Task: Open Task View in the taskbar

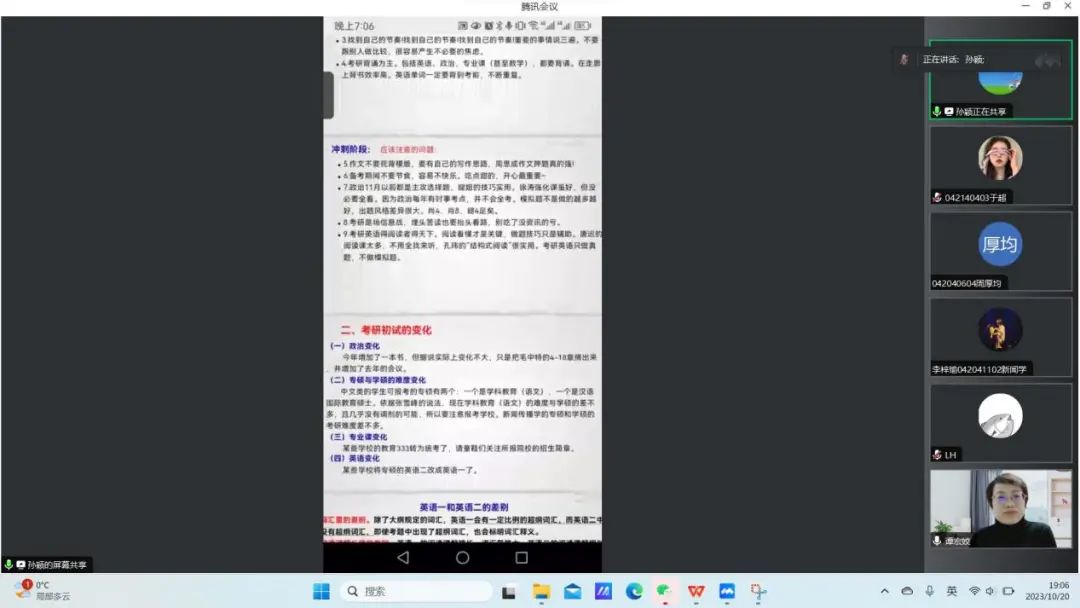Action: 509,591
